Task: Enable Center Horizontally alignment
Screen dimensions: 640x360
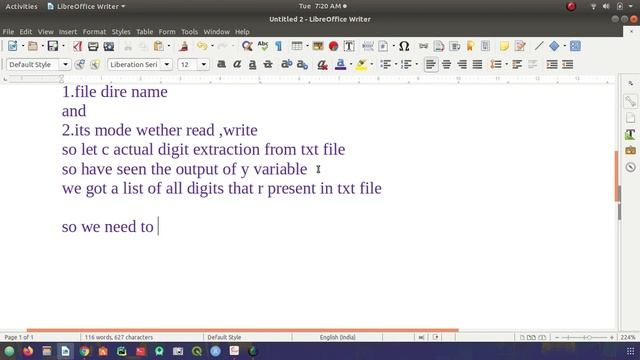Action: 447,64
